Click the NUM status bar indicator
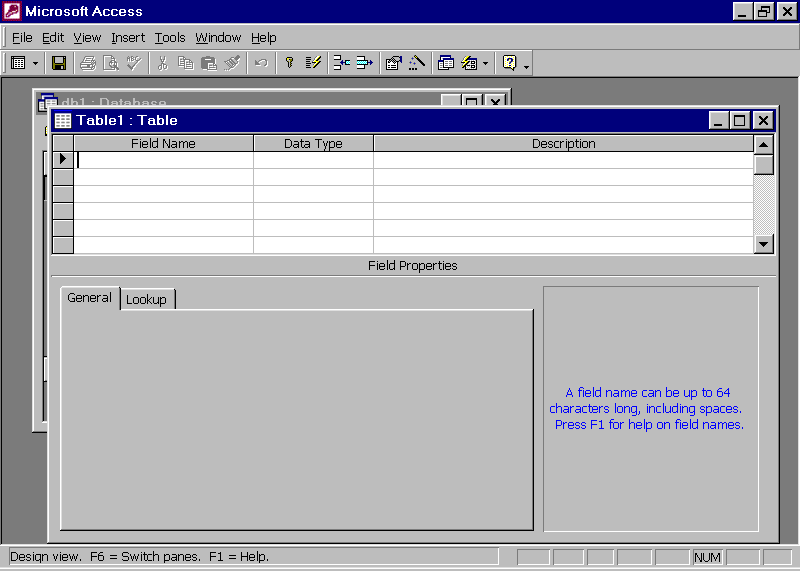This screenshot has width=800, height=571. (707, 557)
